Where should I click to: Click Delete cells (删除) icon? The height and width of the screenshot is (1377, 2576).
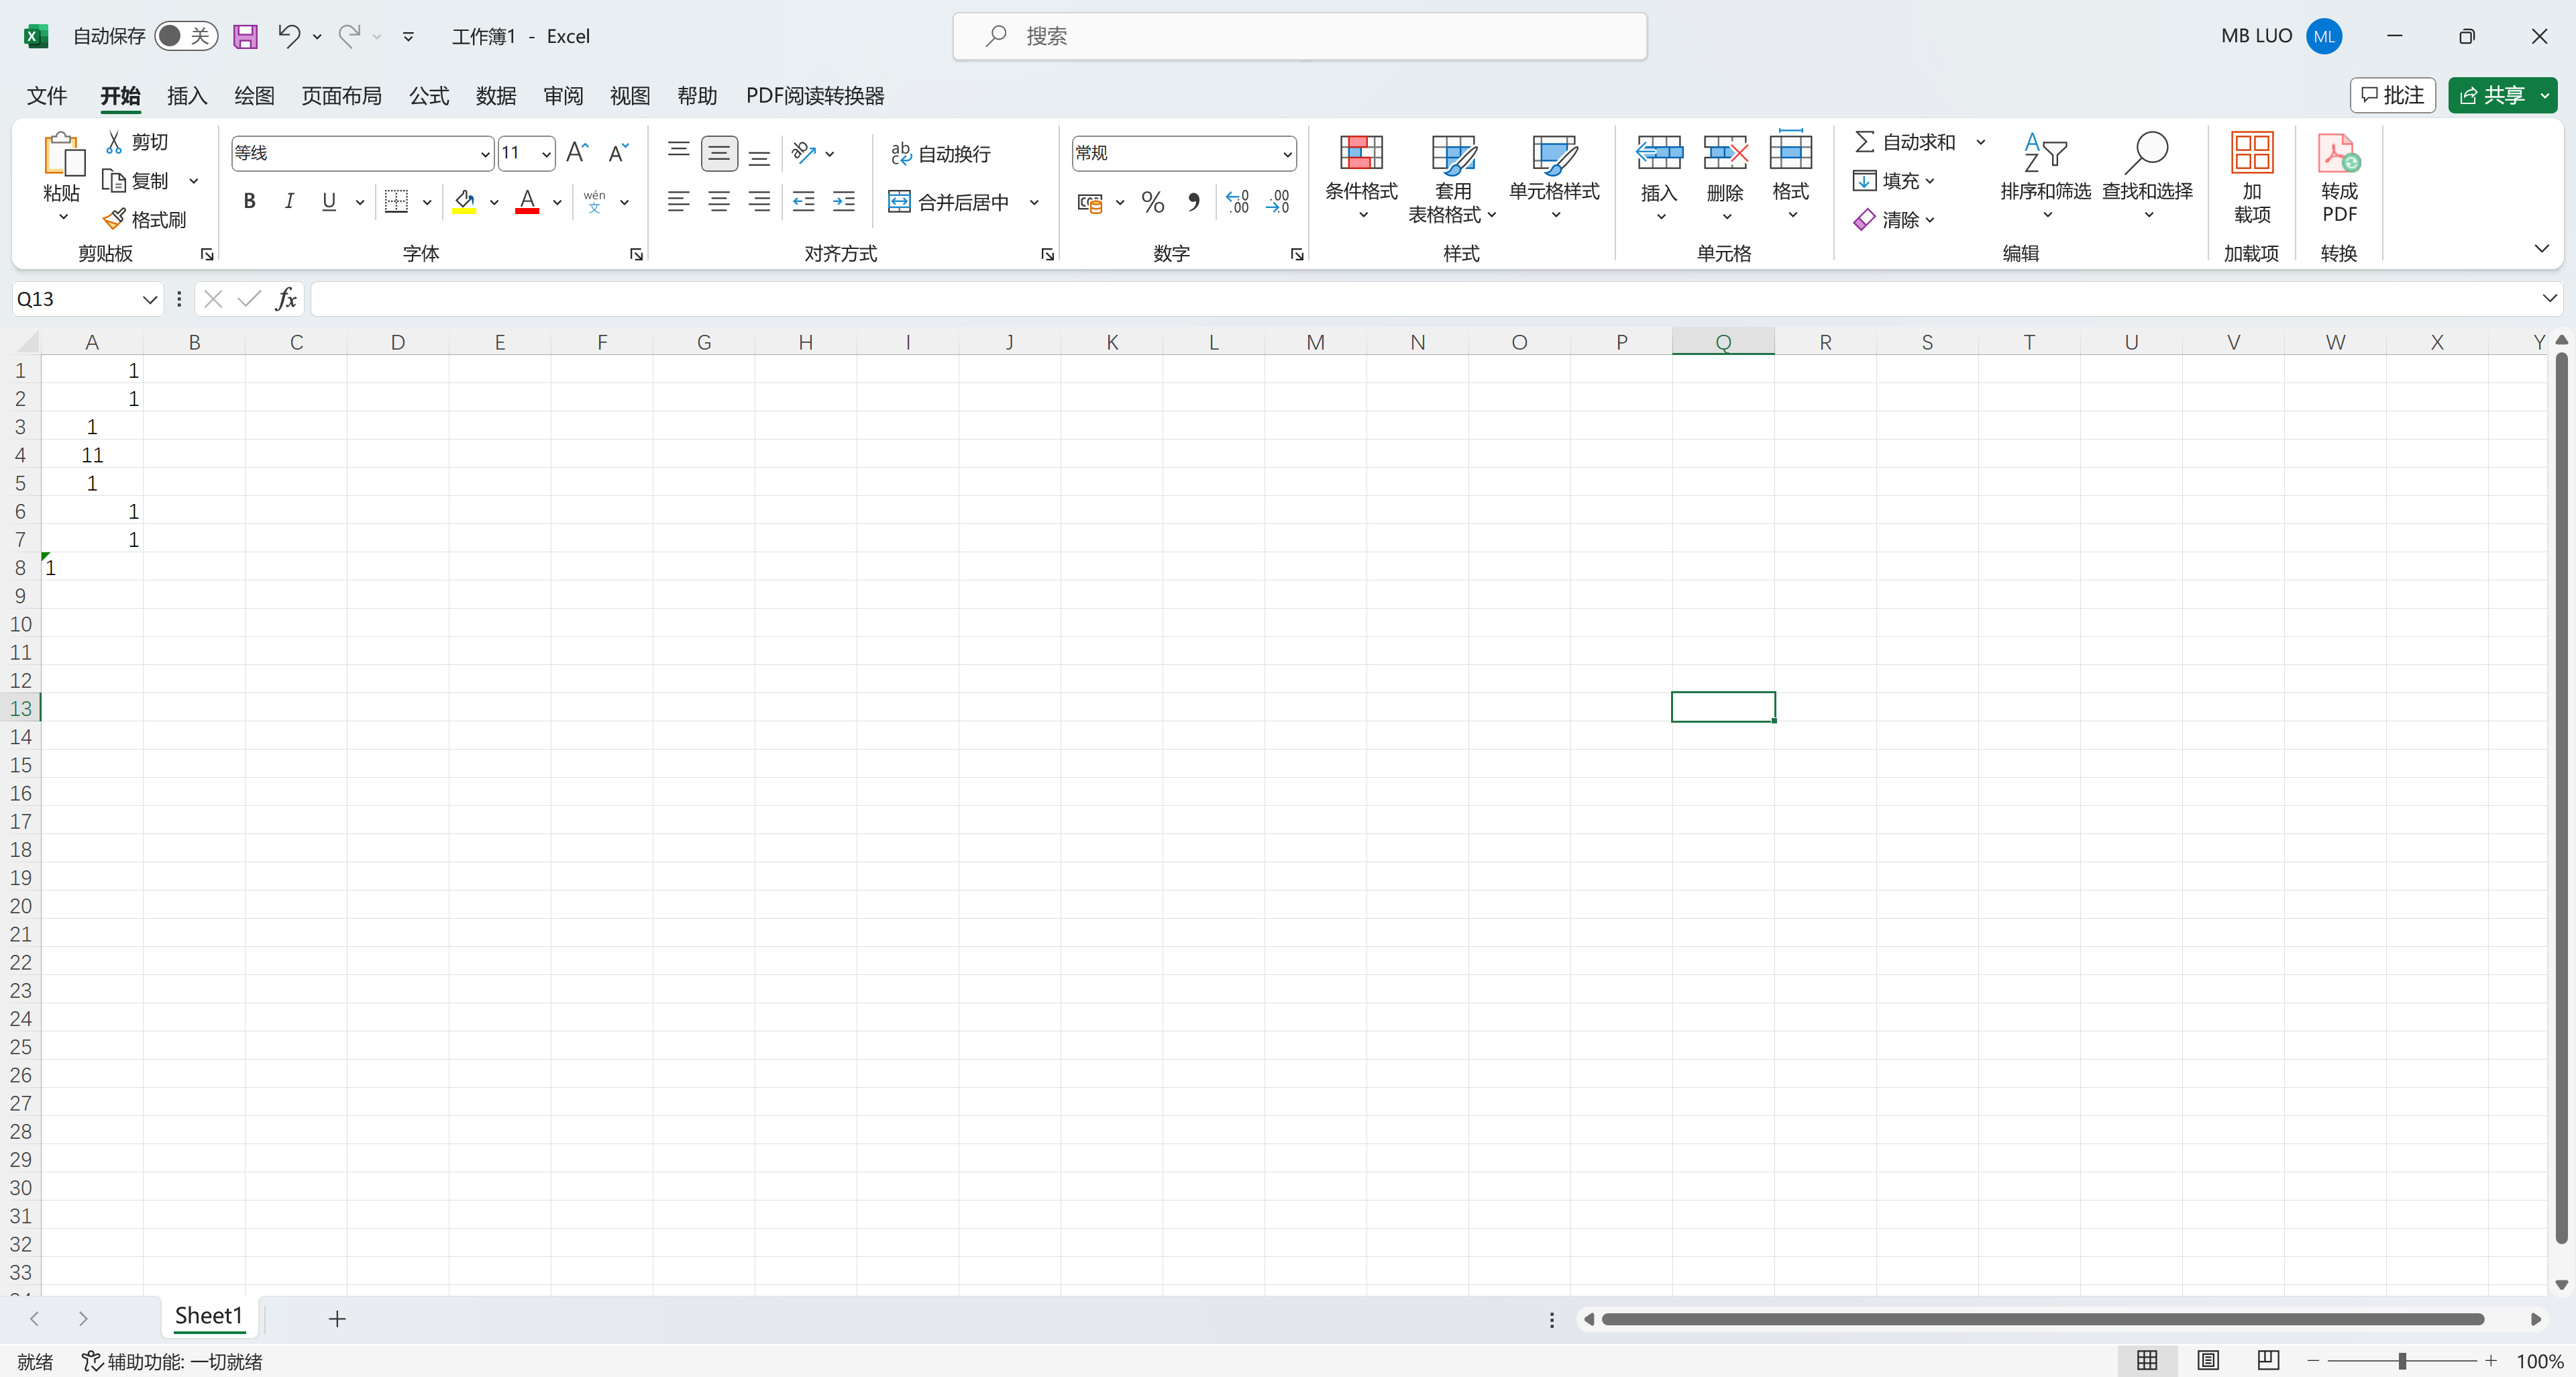pos(1725,153)
